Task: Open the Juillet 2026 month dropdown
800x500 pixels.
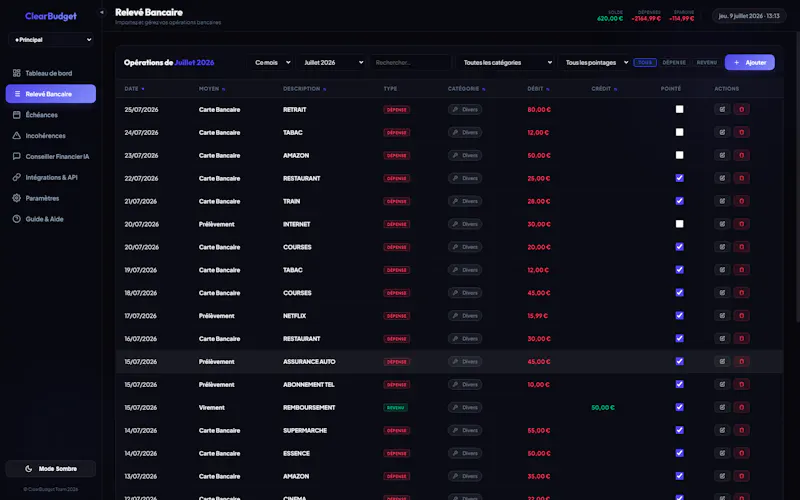Action: (332, 62)
